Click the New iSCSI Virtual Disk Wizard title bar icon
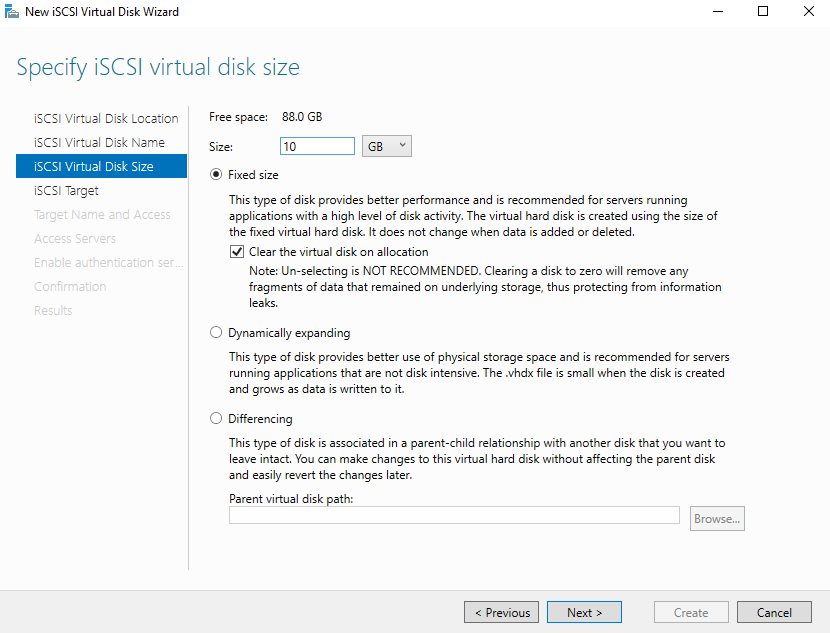 tap(13, 11)
